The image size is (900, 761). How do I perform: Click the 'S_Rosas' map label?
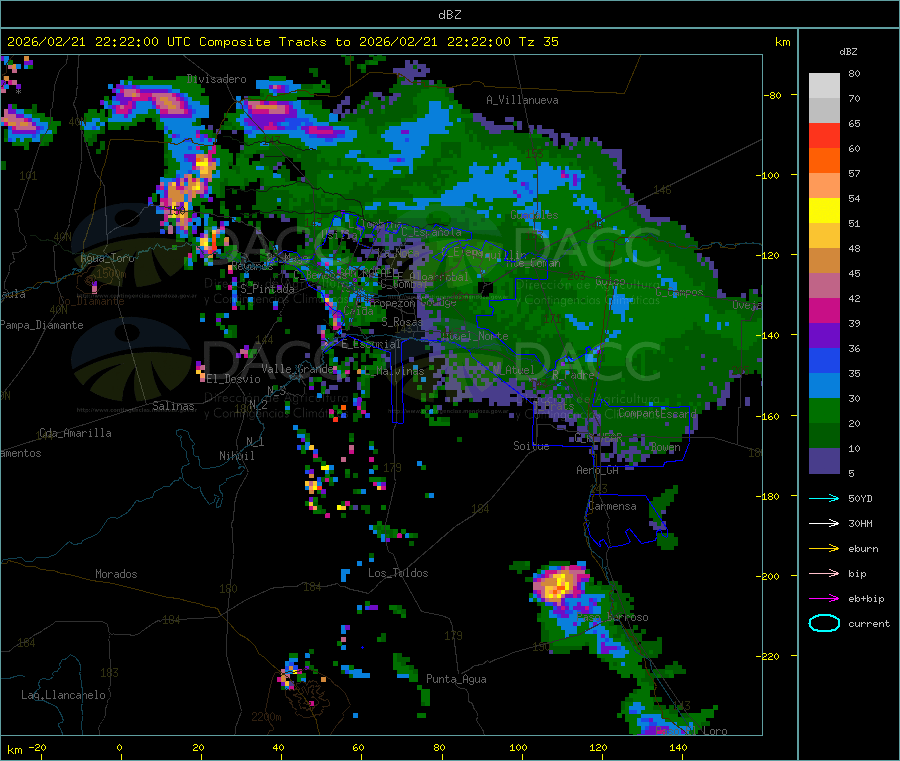click(x=402, y=322)
